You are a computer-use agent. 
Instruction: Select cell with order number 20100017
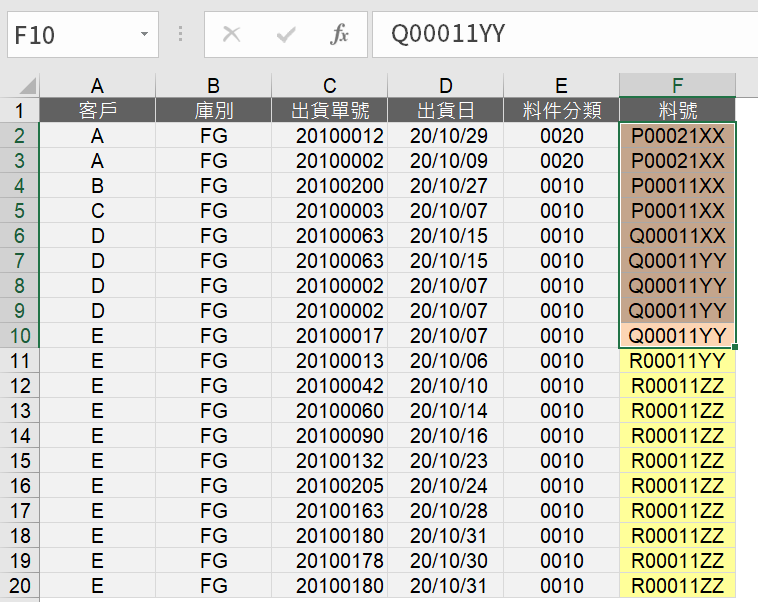pyautogui.click(x=329, y=336)
